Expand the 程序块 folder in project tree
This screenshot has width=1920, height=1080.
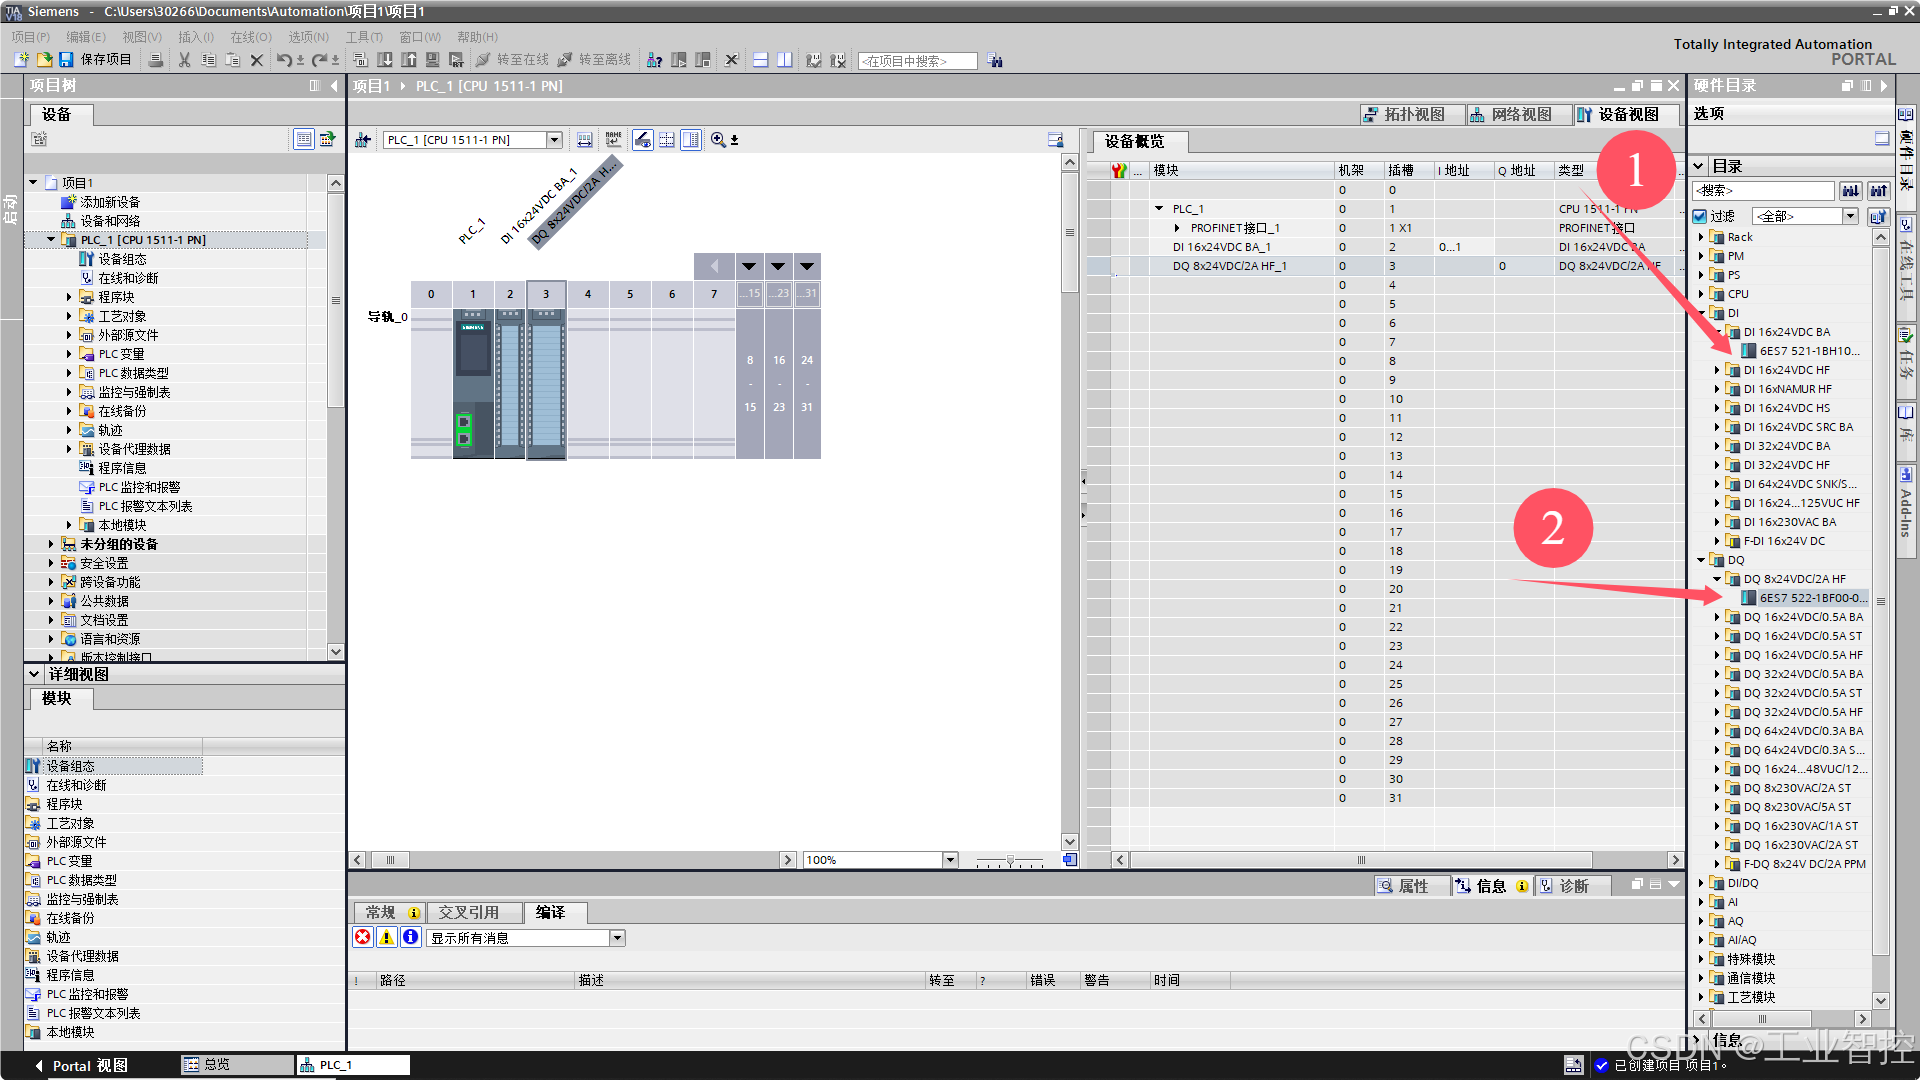tap(69, 297)
